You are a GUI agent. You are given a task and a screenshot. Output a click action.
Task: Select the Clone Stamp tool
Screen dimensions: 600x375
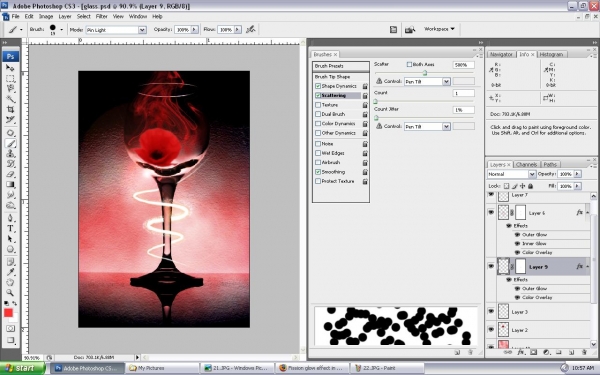[x=10, y=154]
